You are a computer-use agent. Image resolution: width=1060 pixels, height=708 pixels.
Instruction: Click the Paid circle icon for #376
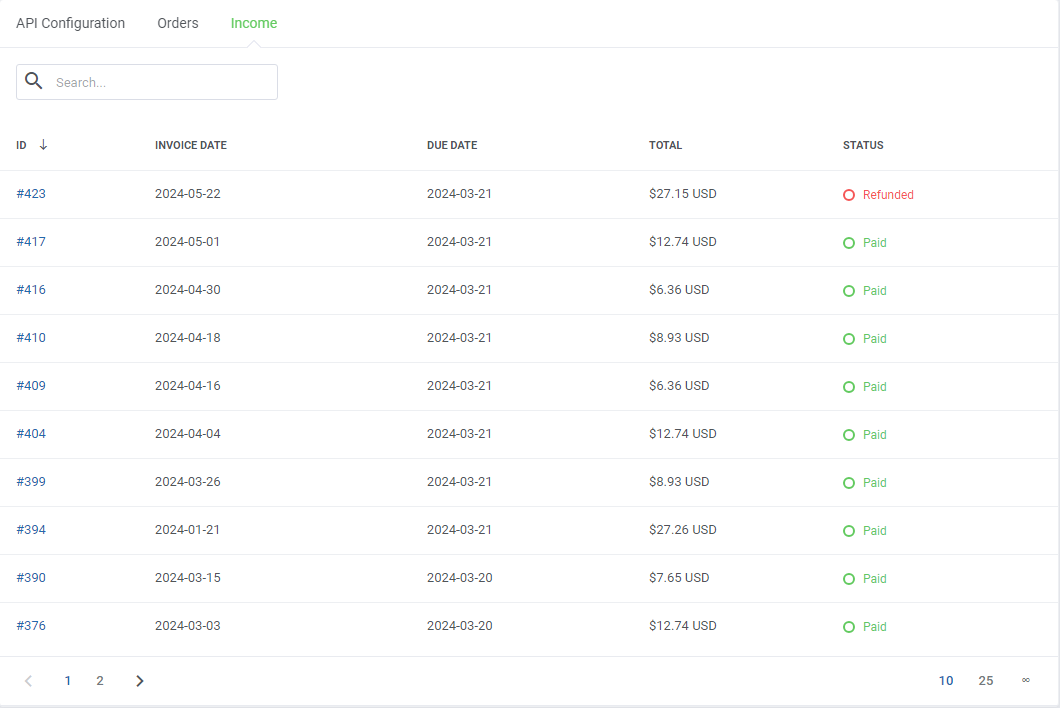[x=849, y=627]
